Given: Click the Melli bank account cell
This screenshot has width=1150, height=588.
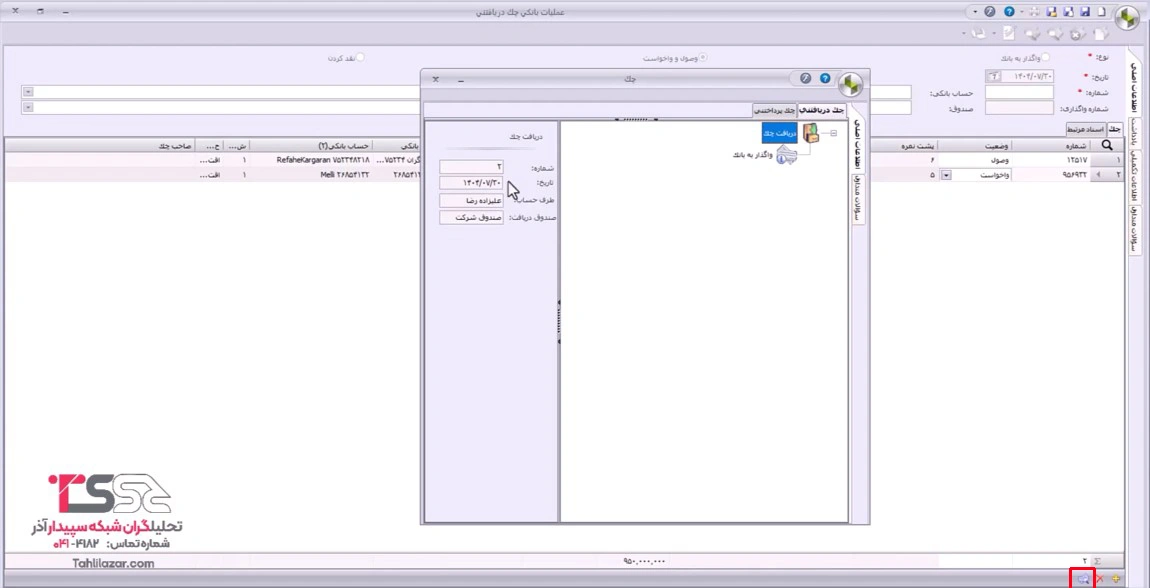Looking at the screenshot, I should (312, 175).
